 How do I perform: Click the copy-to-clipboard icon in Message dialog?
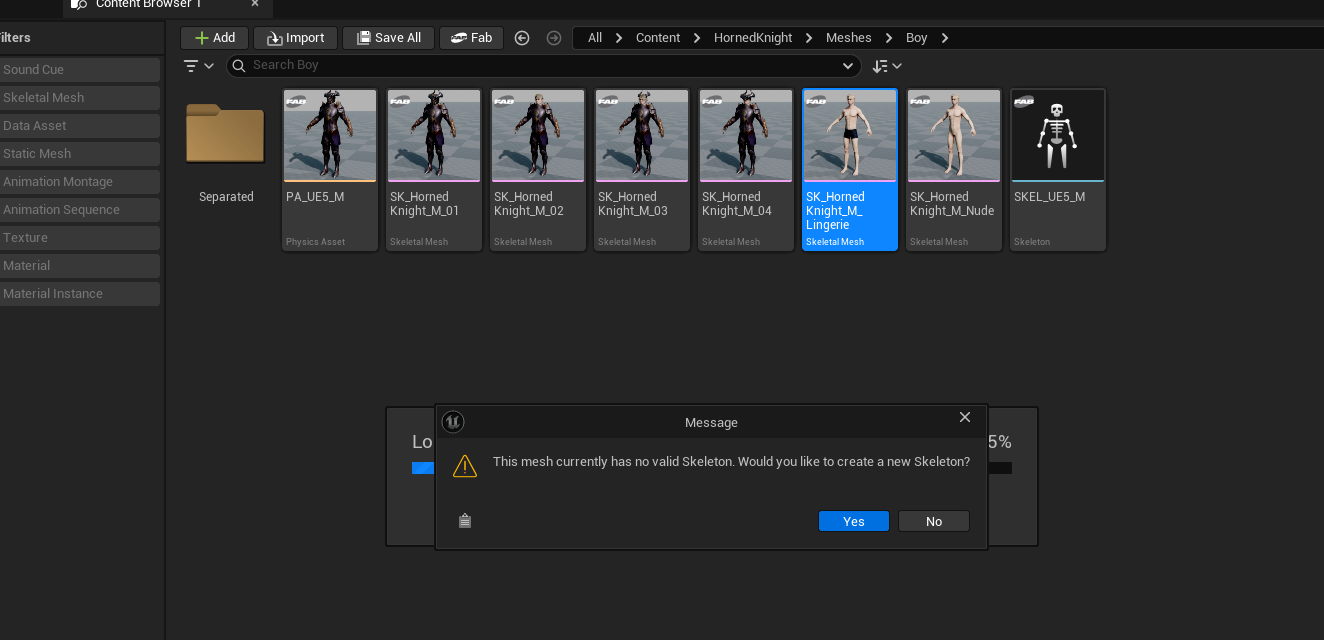[x=465, y=521]
